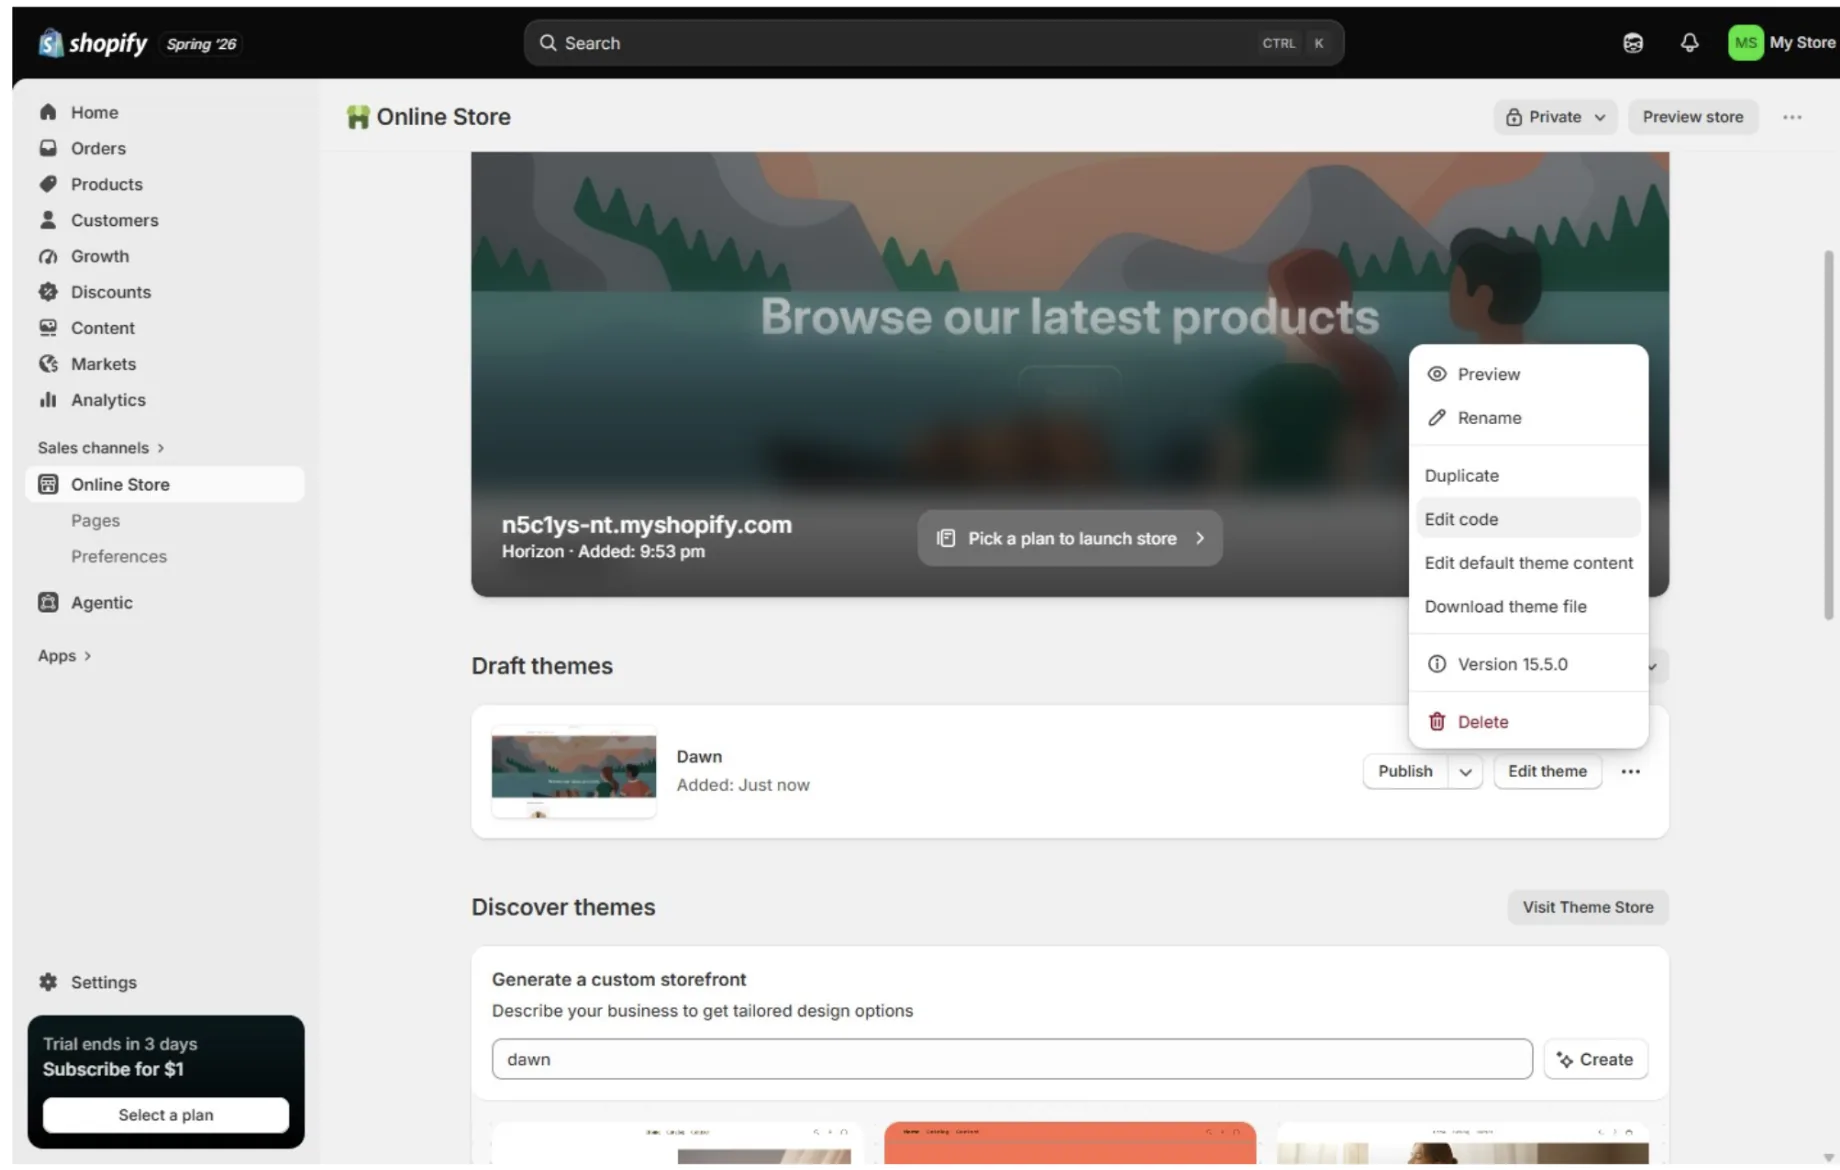Click the chevron on Pick a plan button
This screenshot has width=1840, height=1170.
coord(1200,538)
